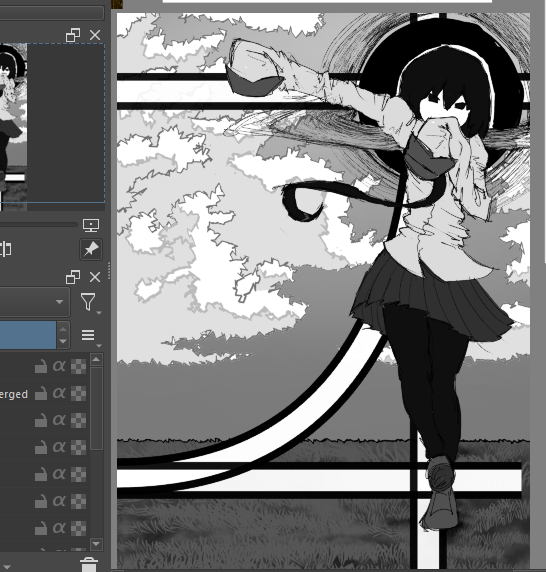
Task: Click the girl's face on the canvas
Action: (443, 108)
